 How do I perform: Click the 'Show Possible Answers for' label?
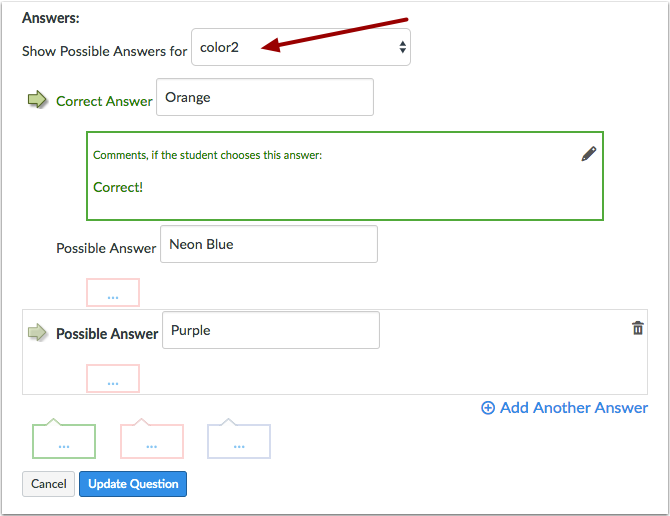(105, 51)
